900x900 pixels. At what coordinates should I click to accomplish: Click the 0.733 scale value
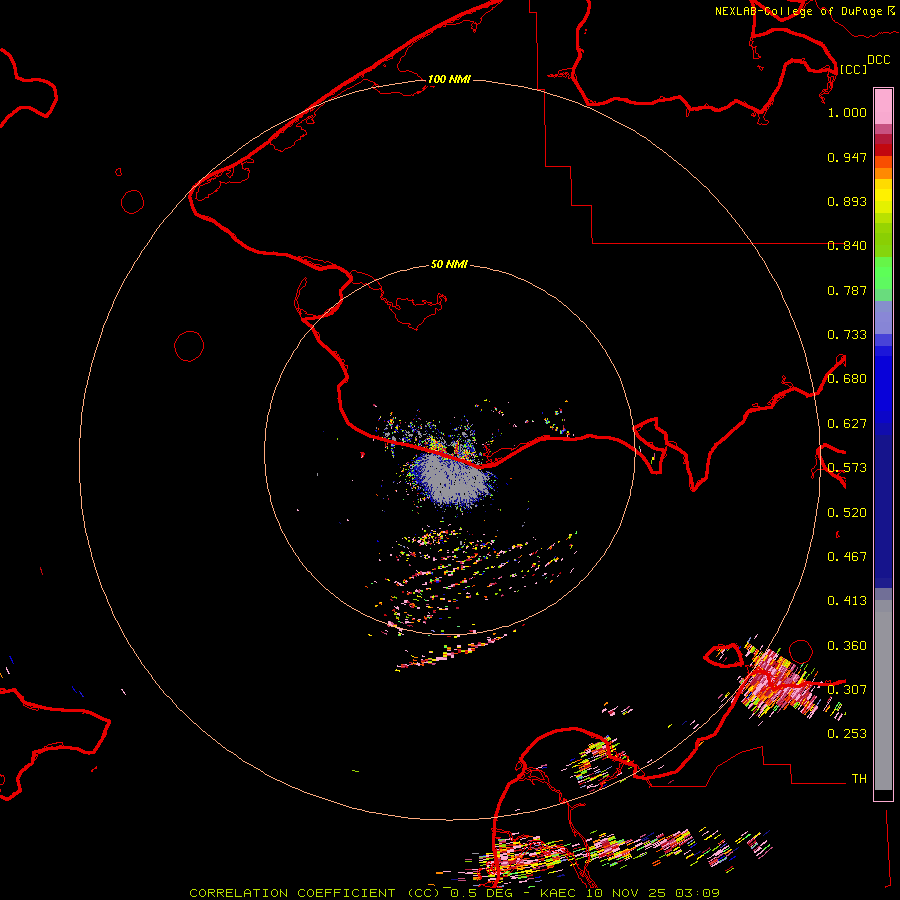coord(847,335)
